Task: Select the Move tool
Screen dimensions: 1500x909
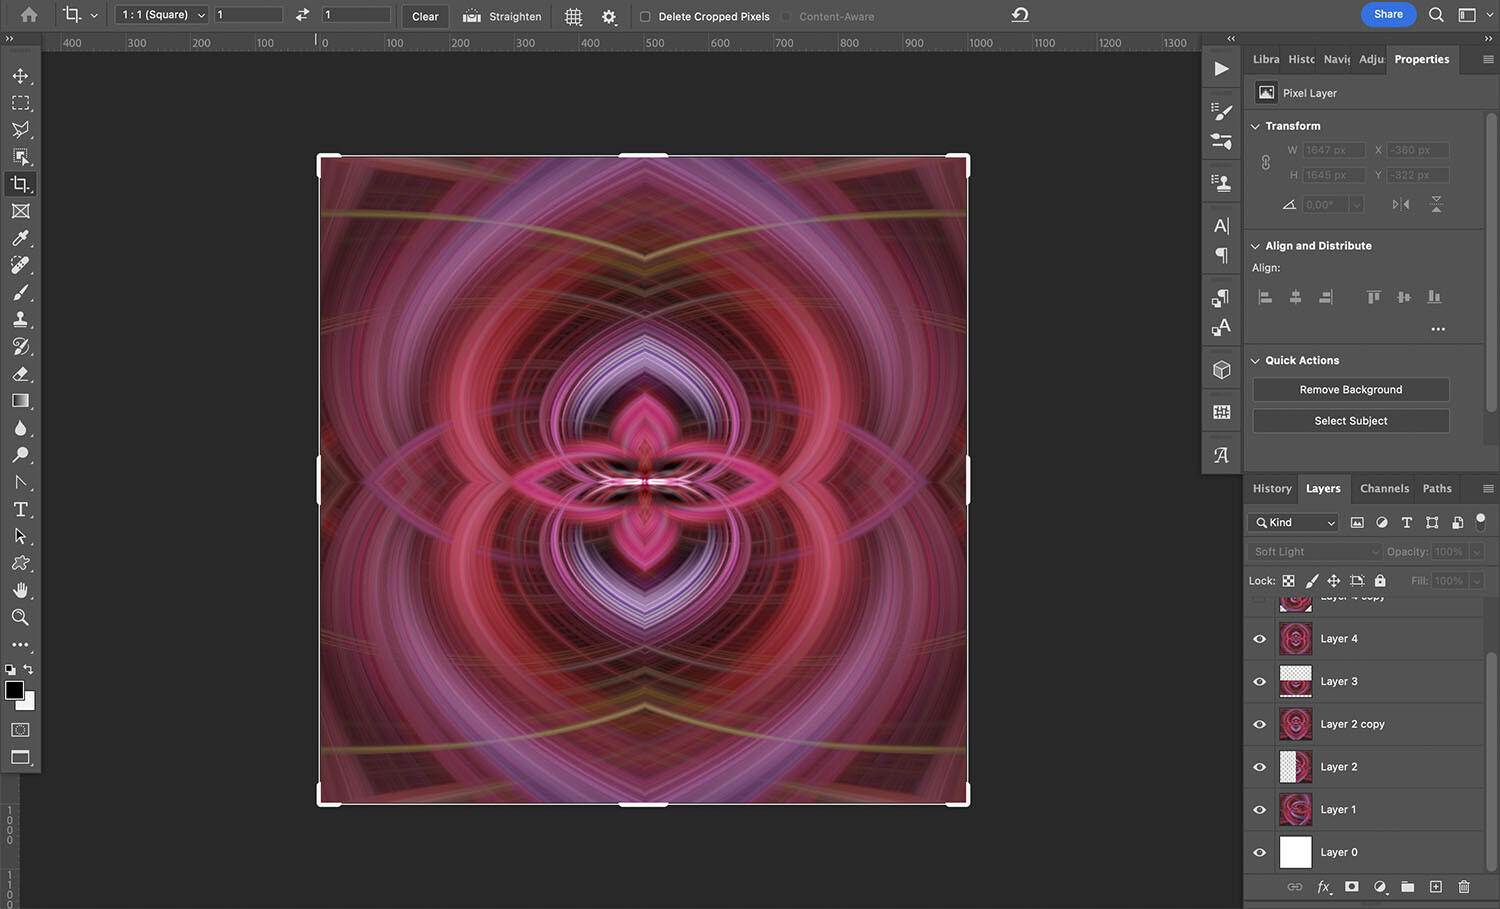Action: (x=21, y=75)
